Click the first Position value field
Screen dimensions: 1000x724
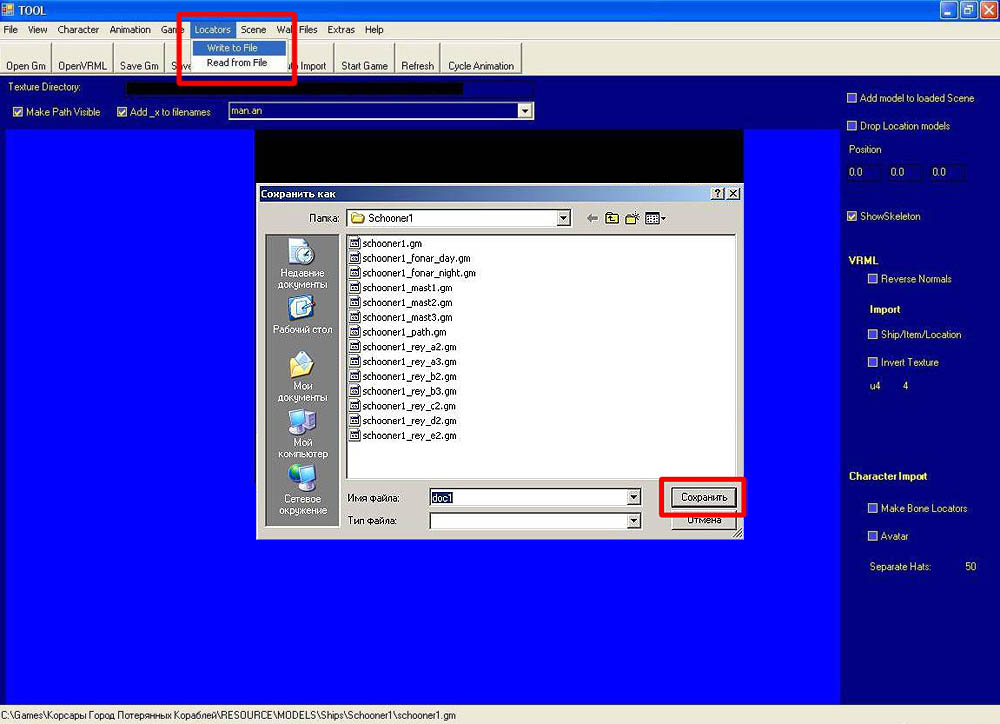[x=865, y=172]
